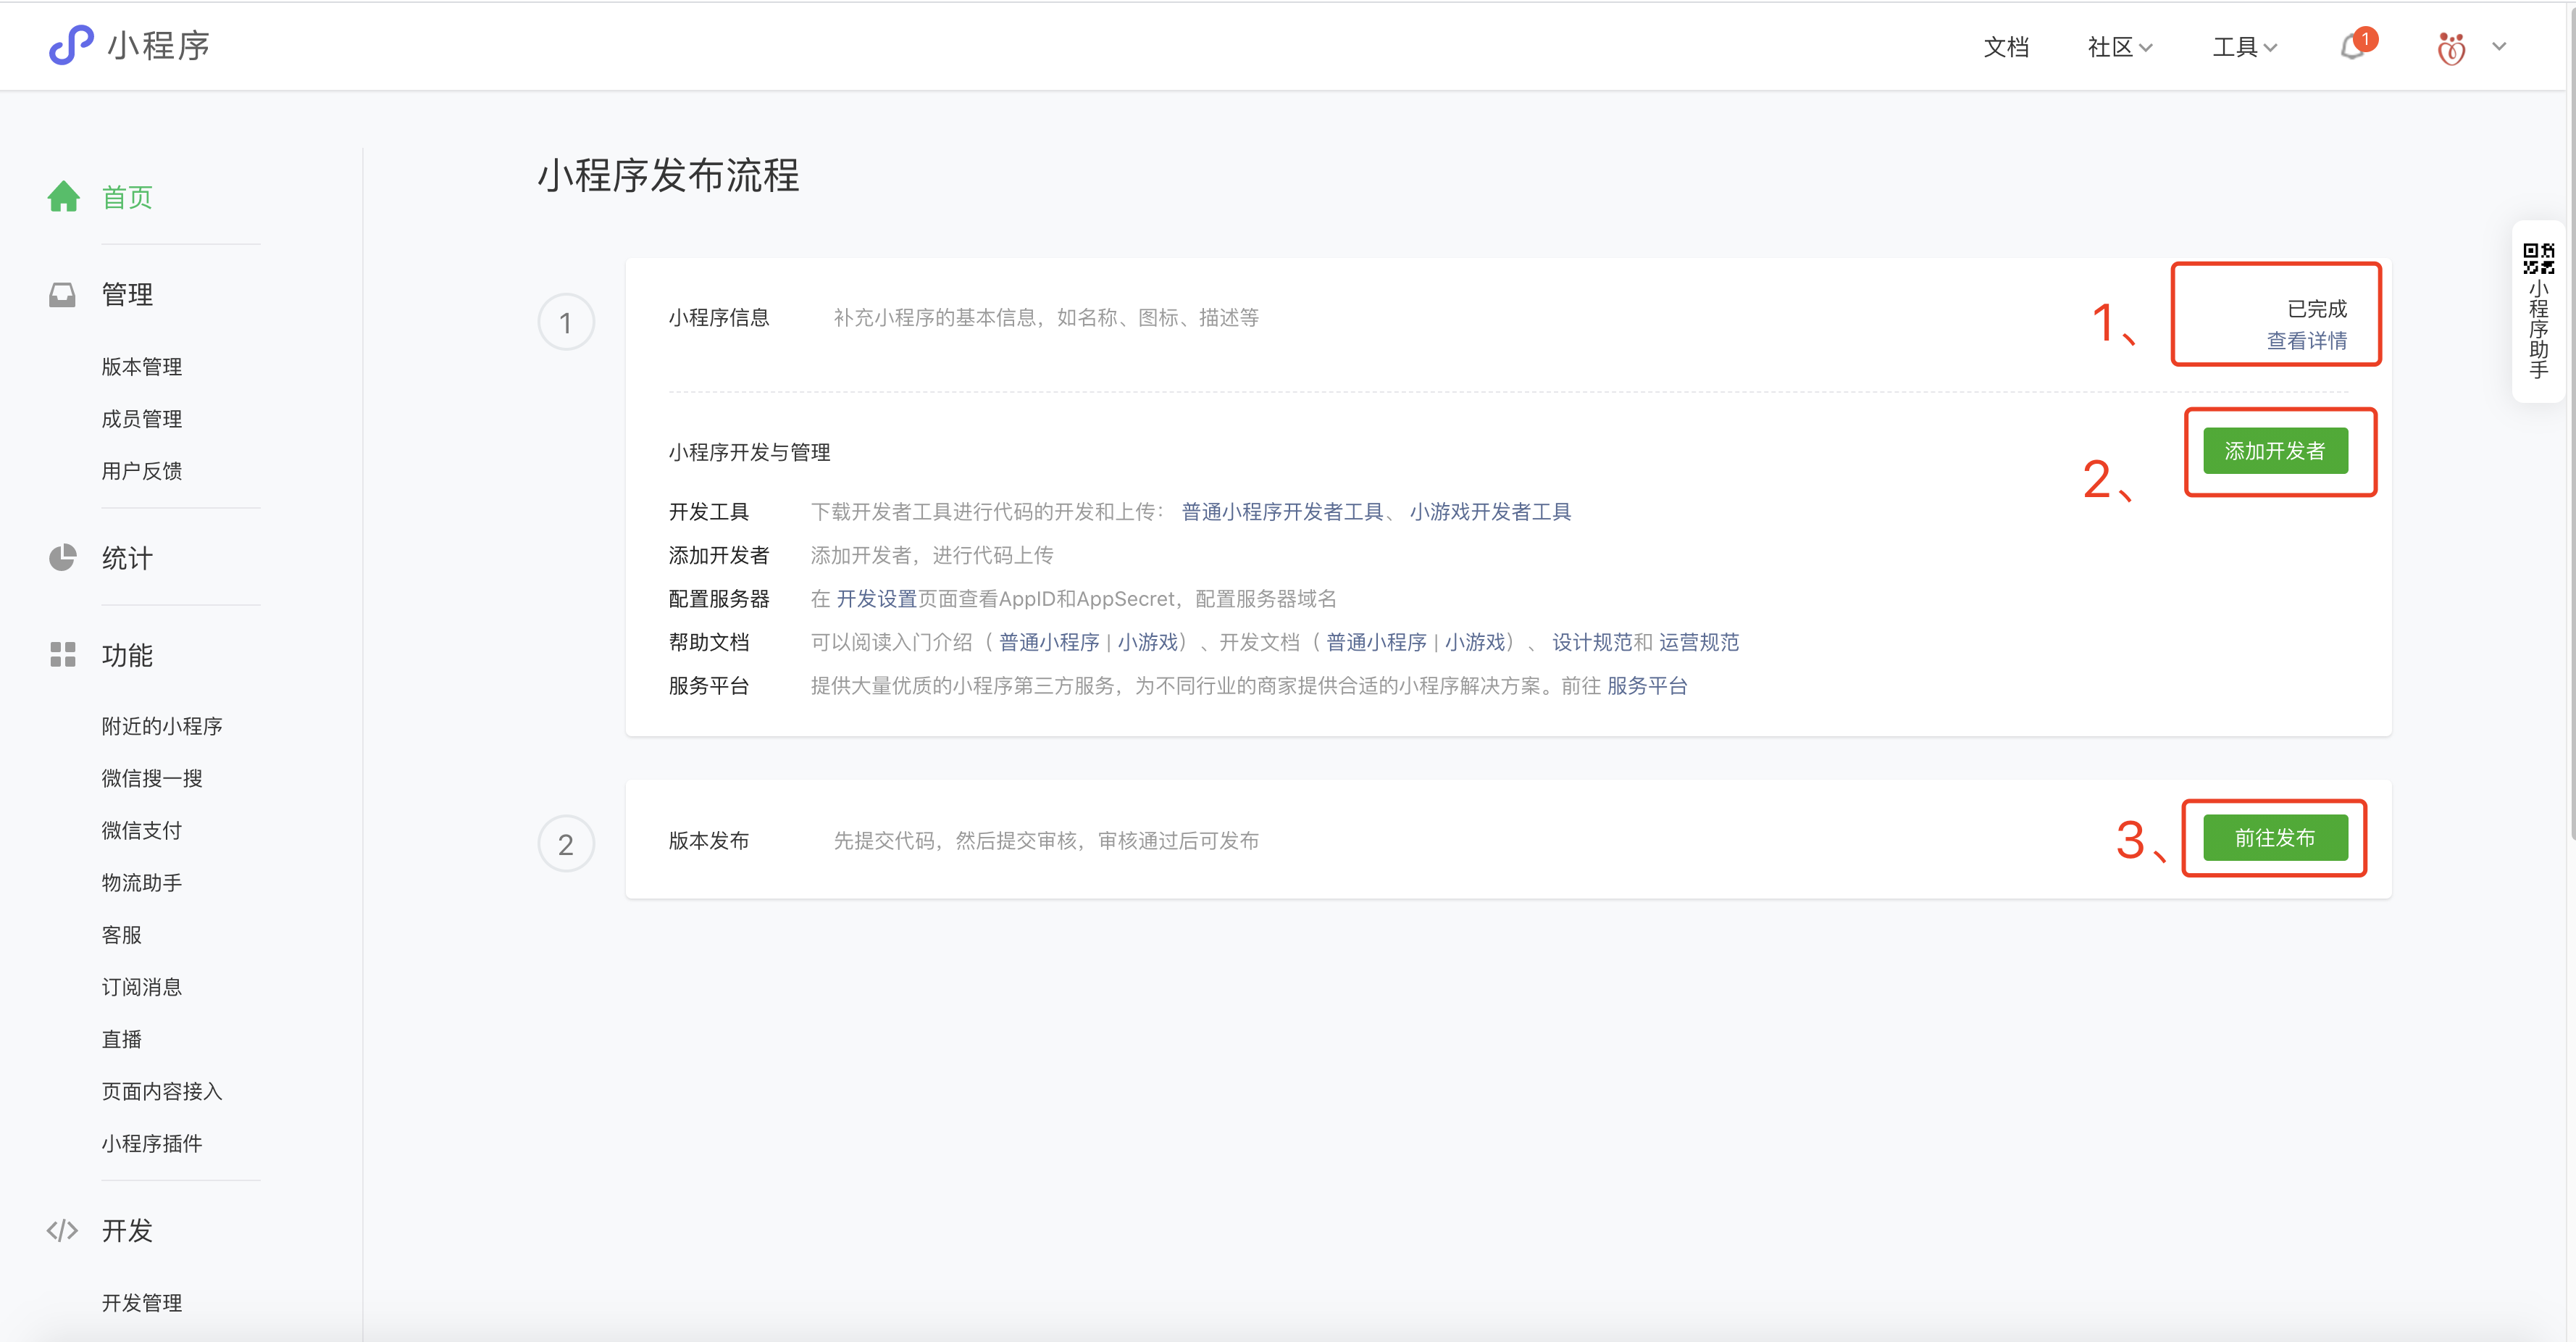
Task: Switch to 成员管理 in the sidebar
Action: click(x=141, y=418)
